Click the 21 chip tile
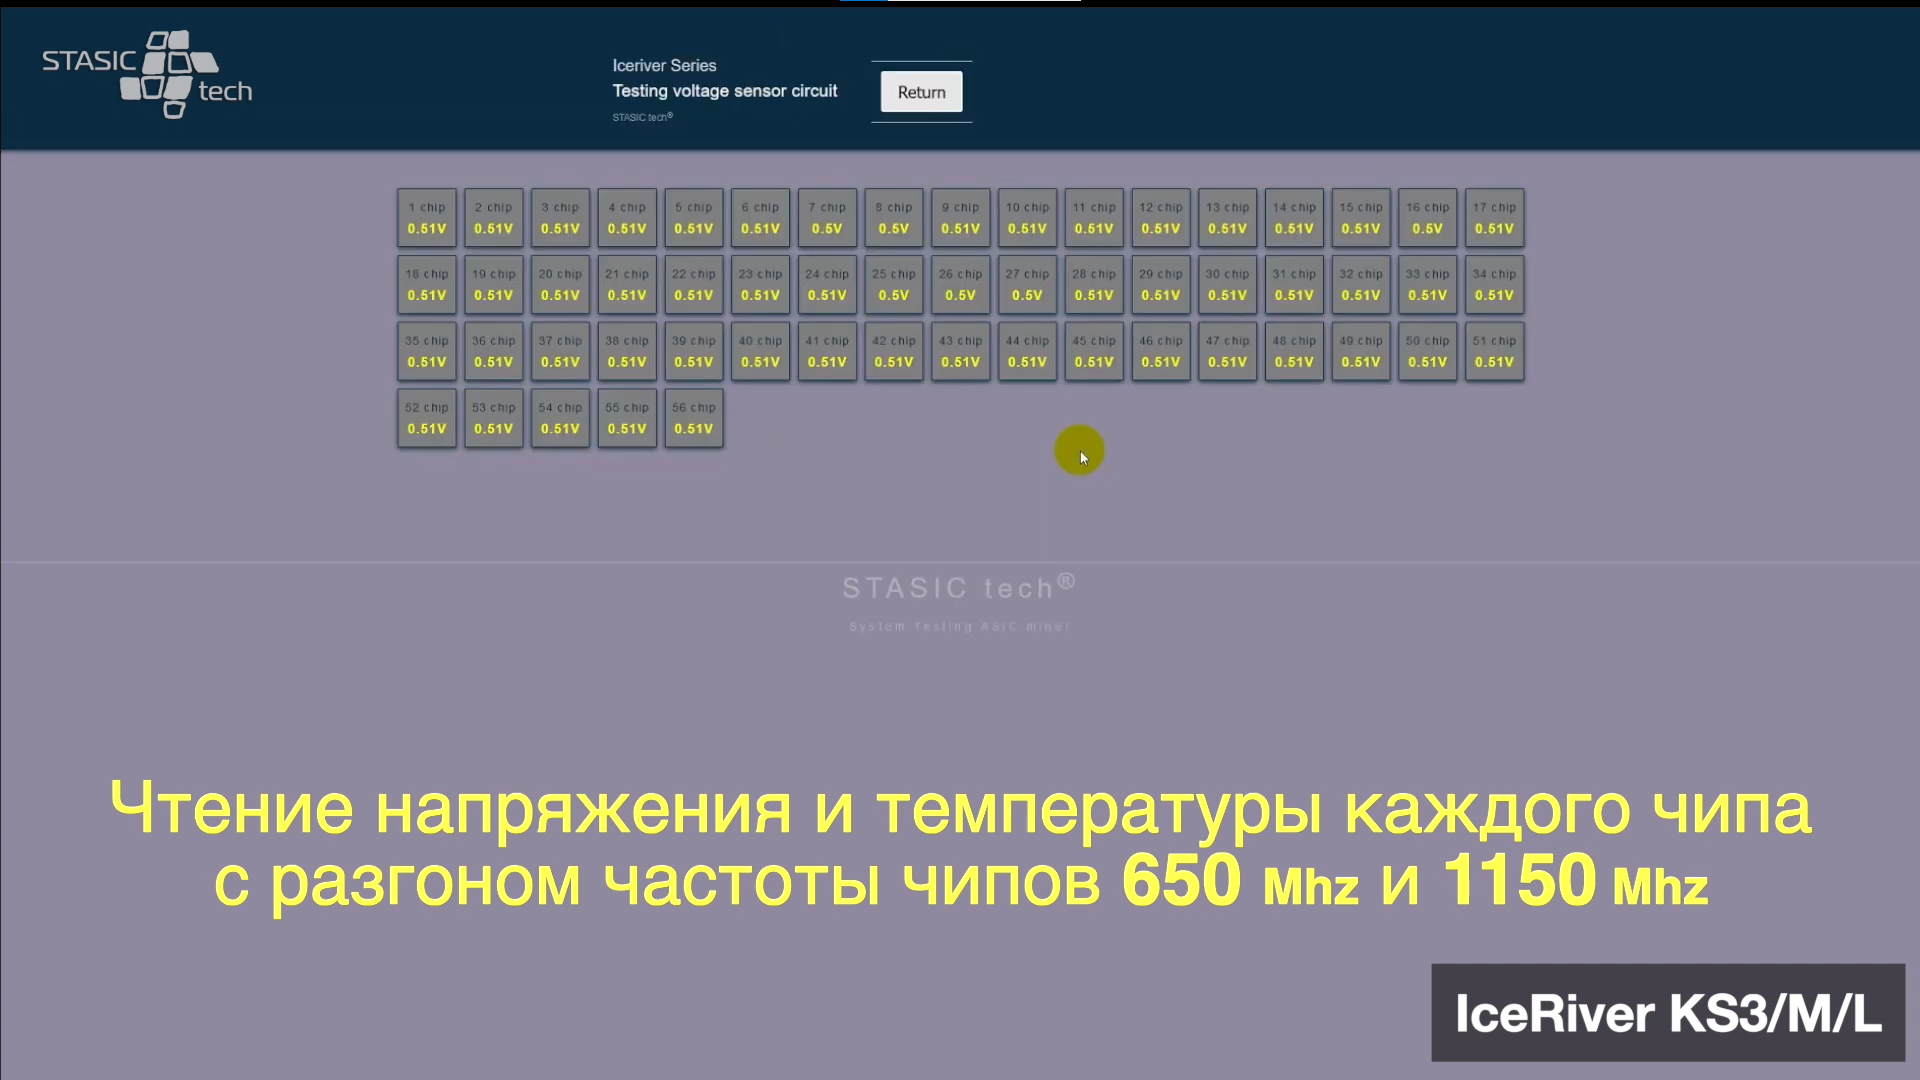Viewport: 1920px width, 1080px height. [x=627, y=285]
